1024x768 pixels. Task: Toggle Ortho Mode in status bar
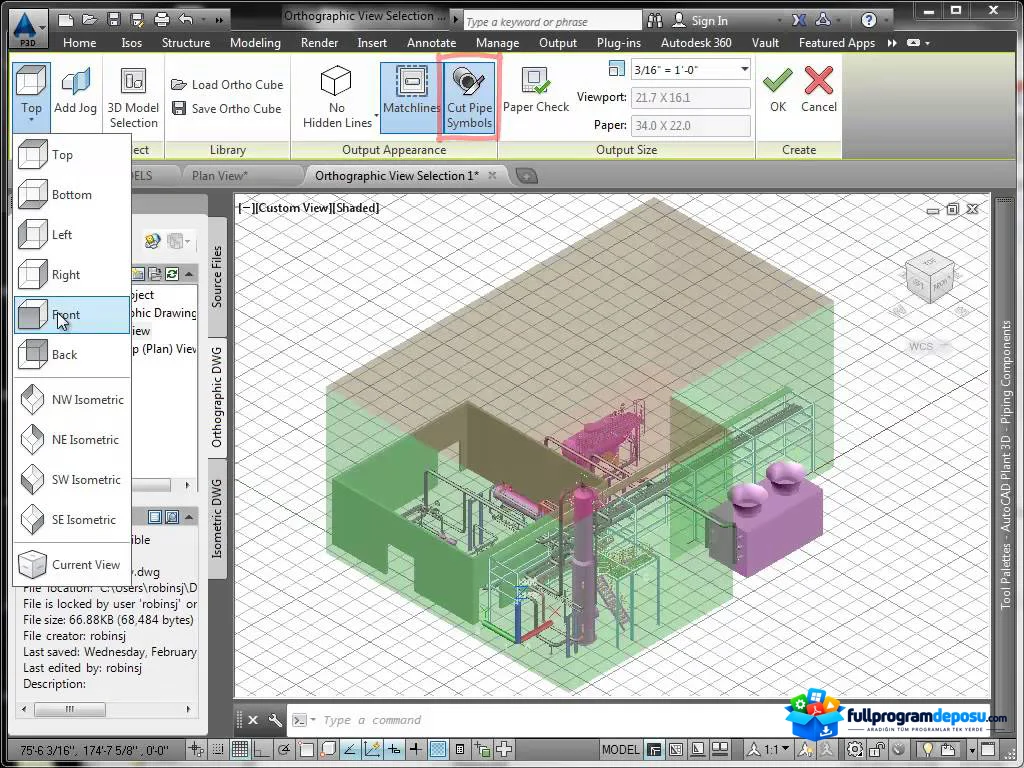pyautogui.click(x=262, y=749)
